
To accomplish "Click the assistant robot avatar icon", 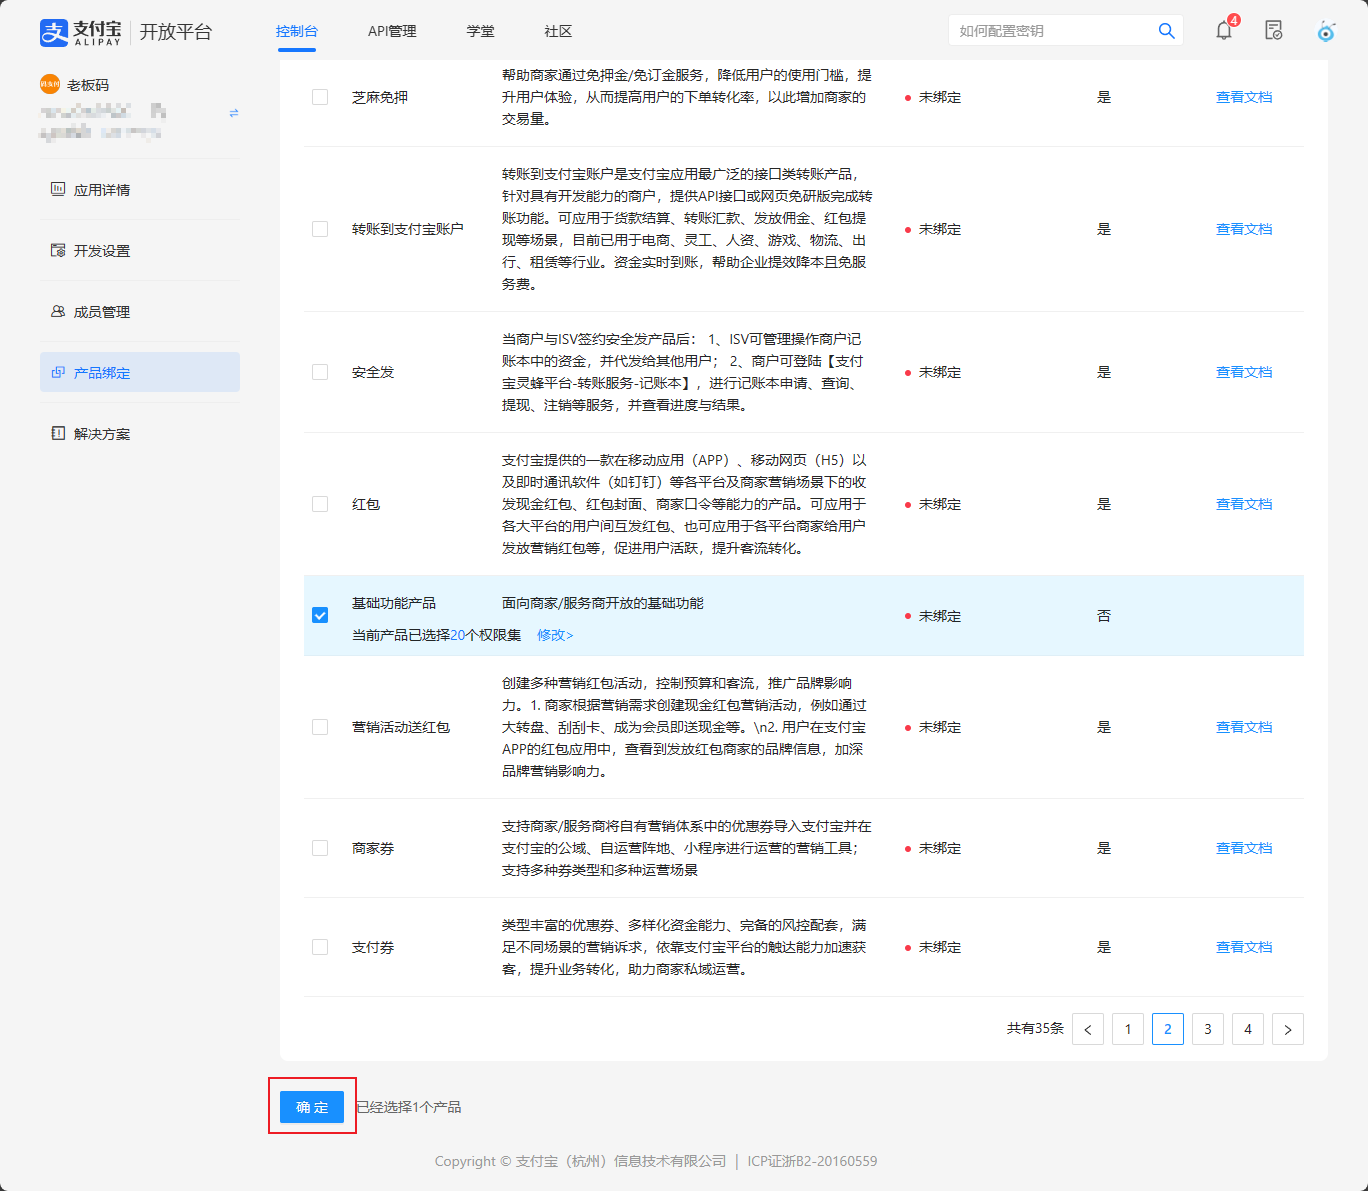I will click(1326, 31).
